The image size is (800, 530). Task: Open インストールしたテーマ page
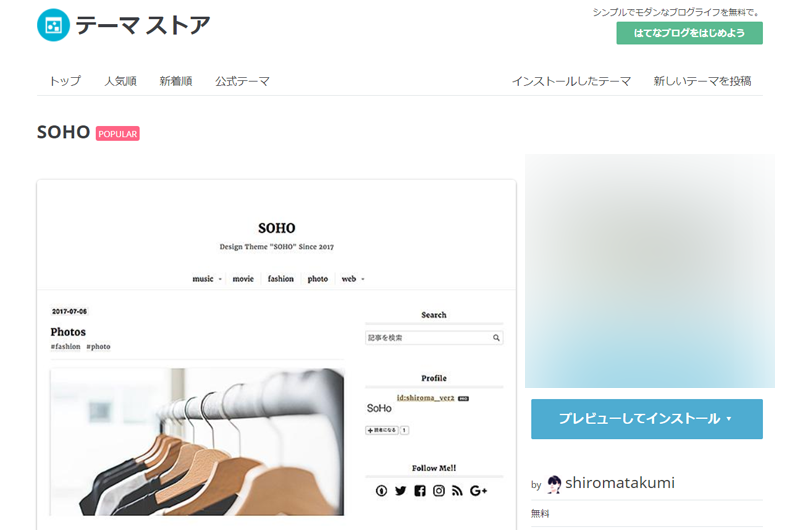point(571,81)
